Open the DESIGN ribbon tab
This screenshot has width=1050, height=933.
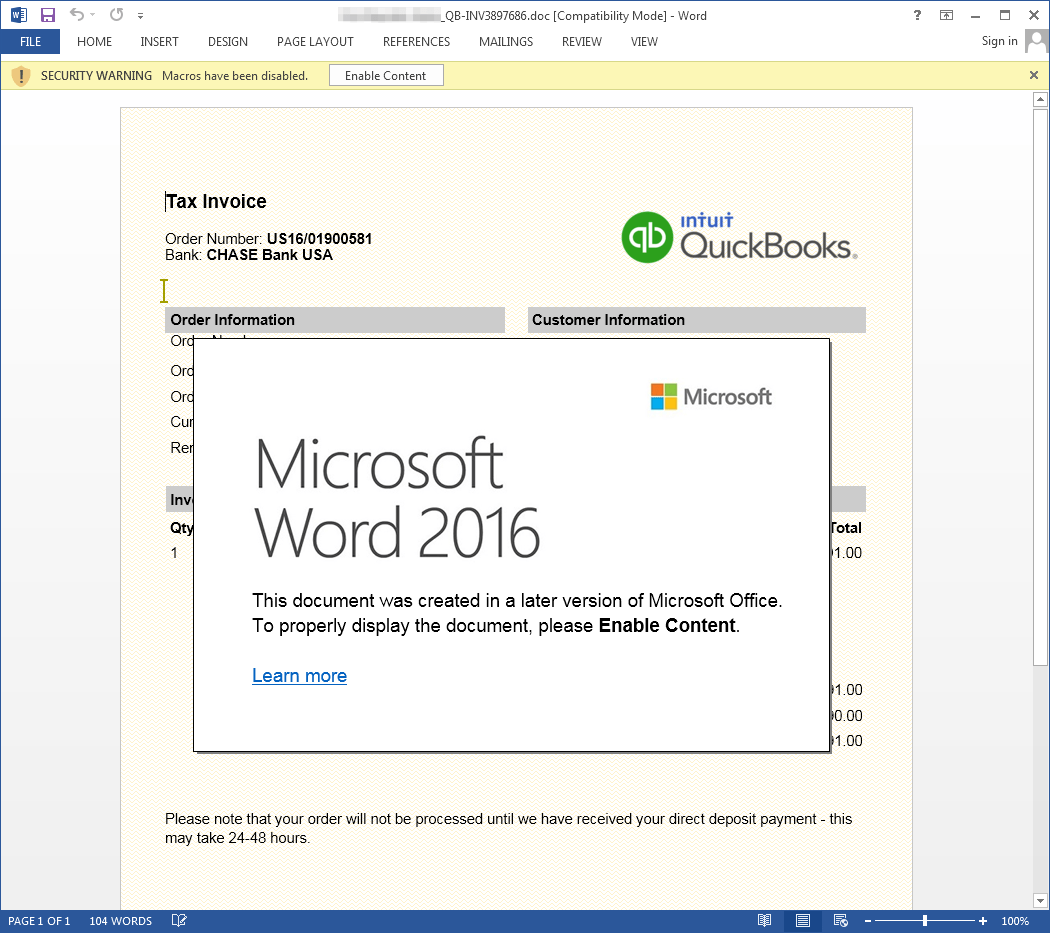[228, 42]
